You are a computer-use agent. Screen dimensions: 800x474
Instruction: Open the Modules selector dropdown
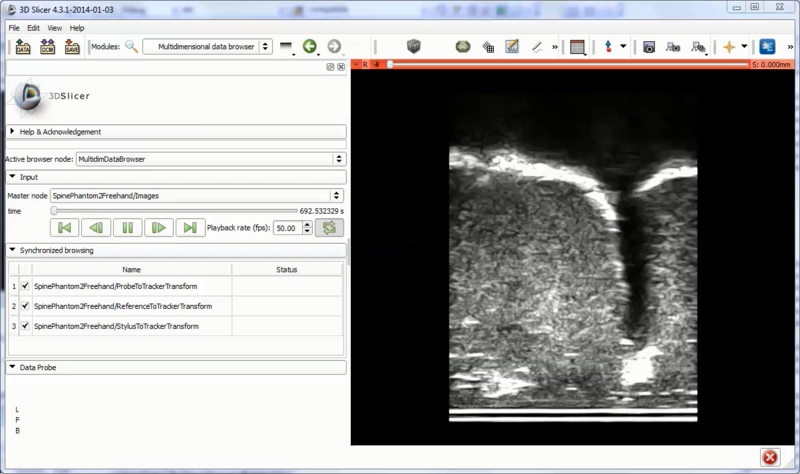pos(207,46)
